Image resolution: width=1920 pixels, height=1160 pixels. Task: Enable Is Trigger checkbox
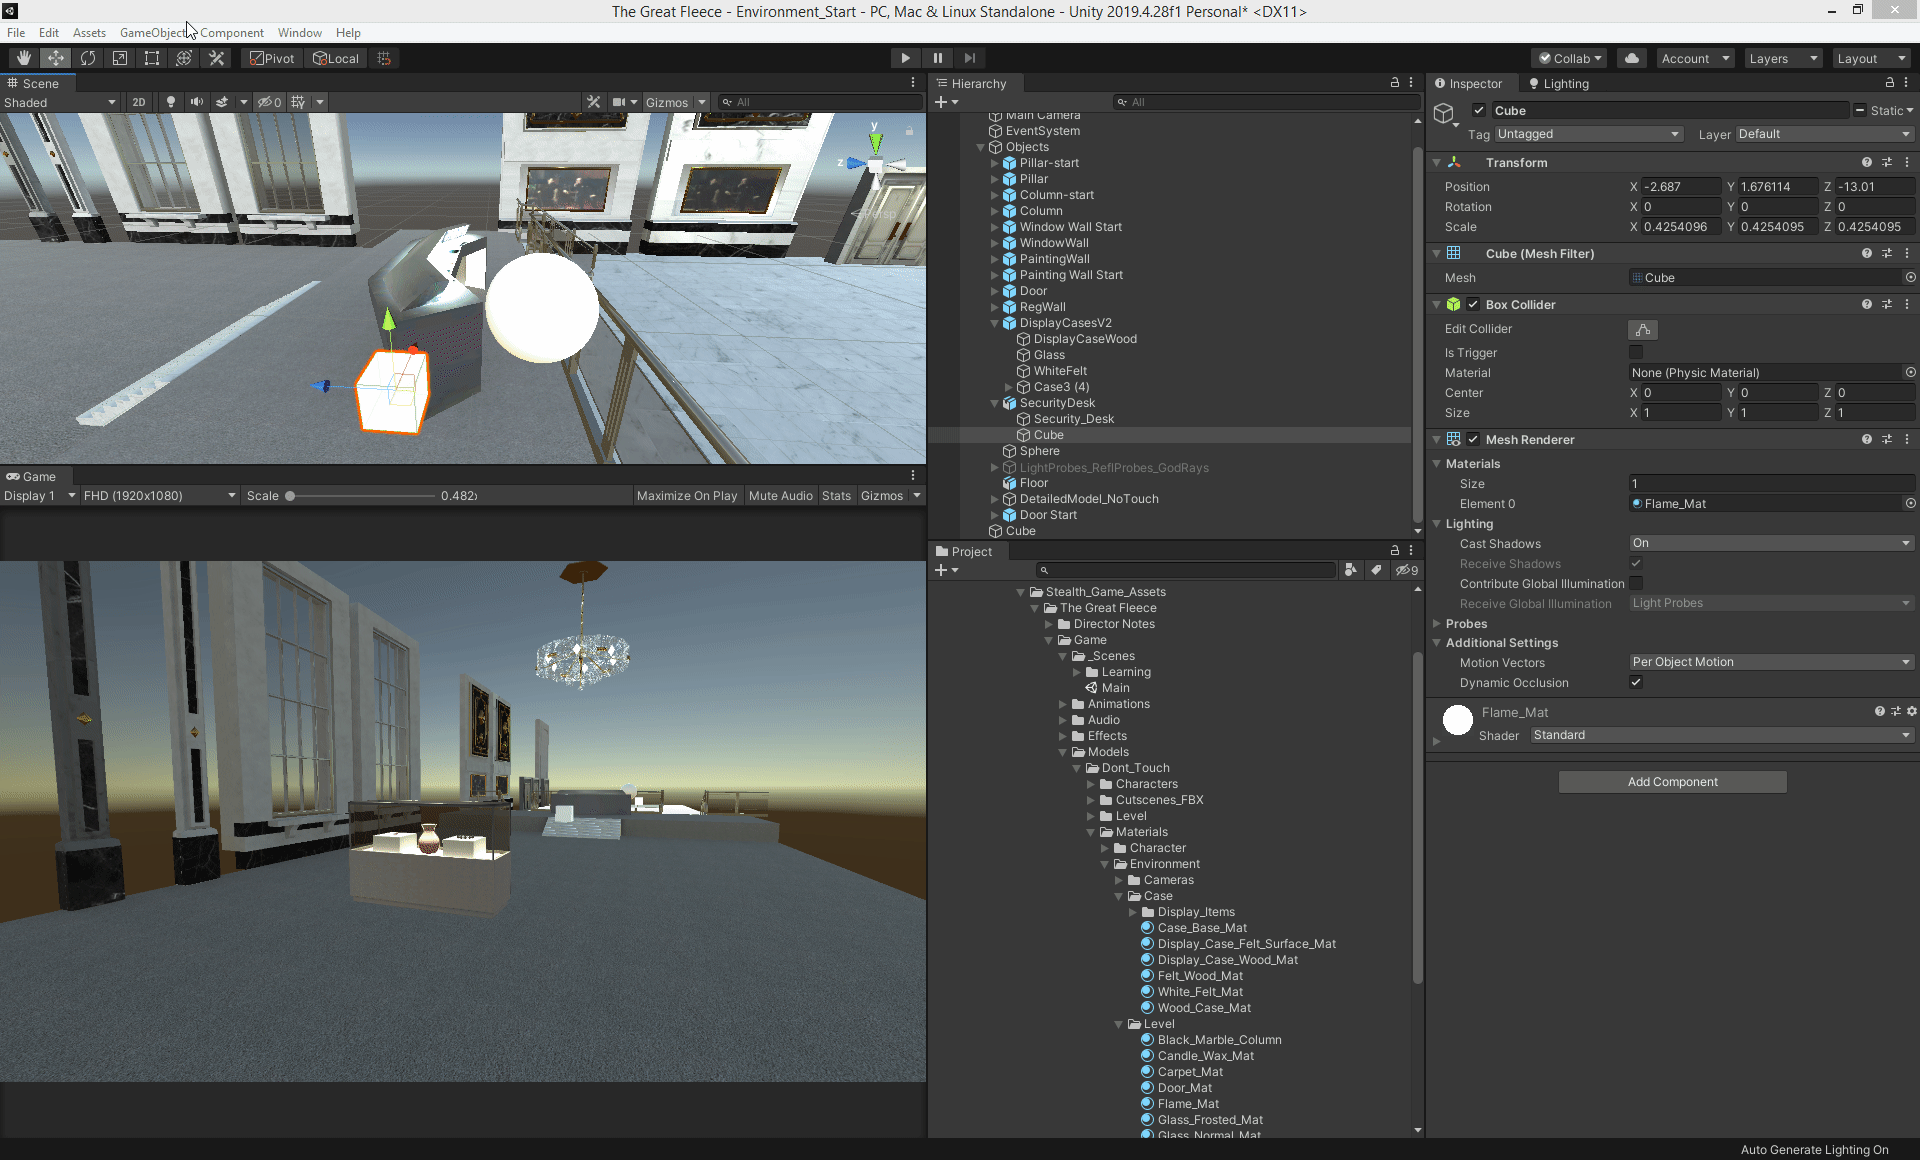point(1636,352)
